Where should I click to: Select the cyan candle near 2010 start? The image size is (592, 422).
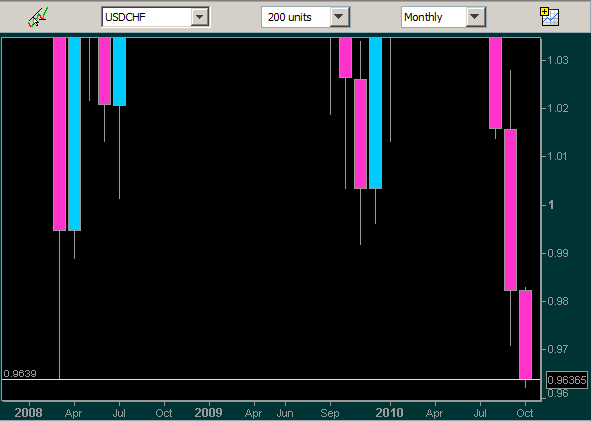click(375, 113)
